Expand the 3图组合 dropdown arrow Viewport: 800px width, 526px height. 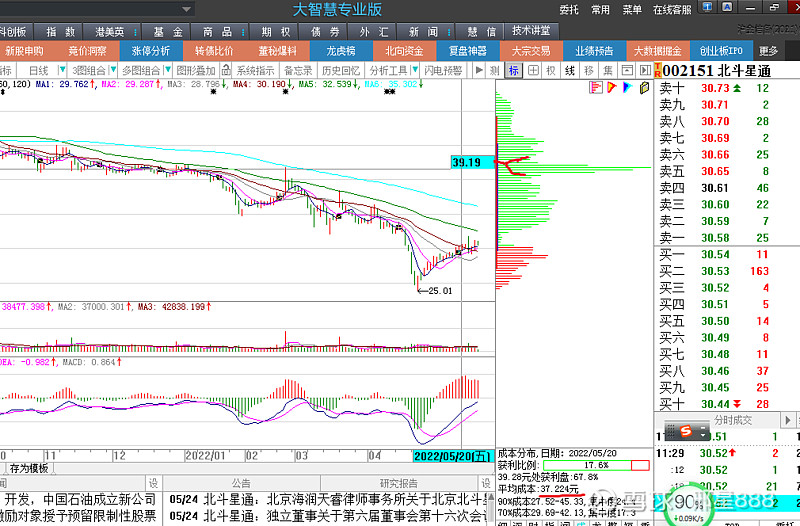(113, 69)
